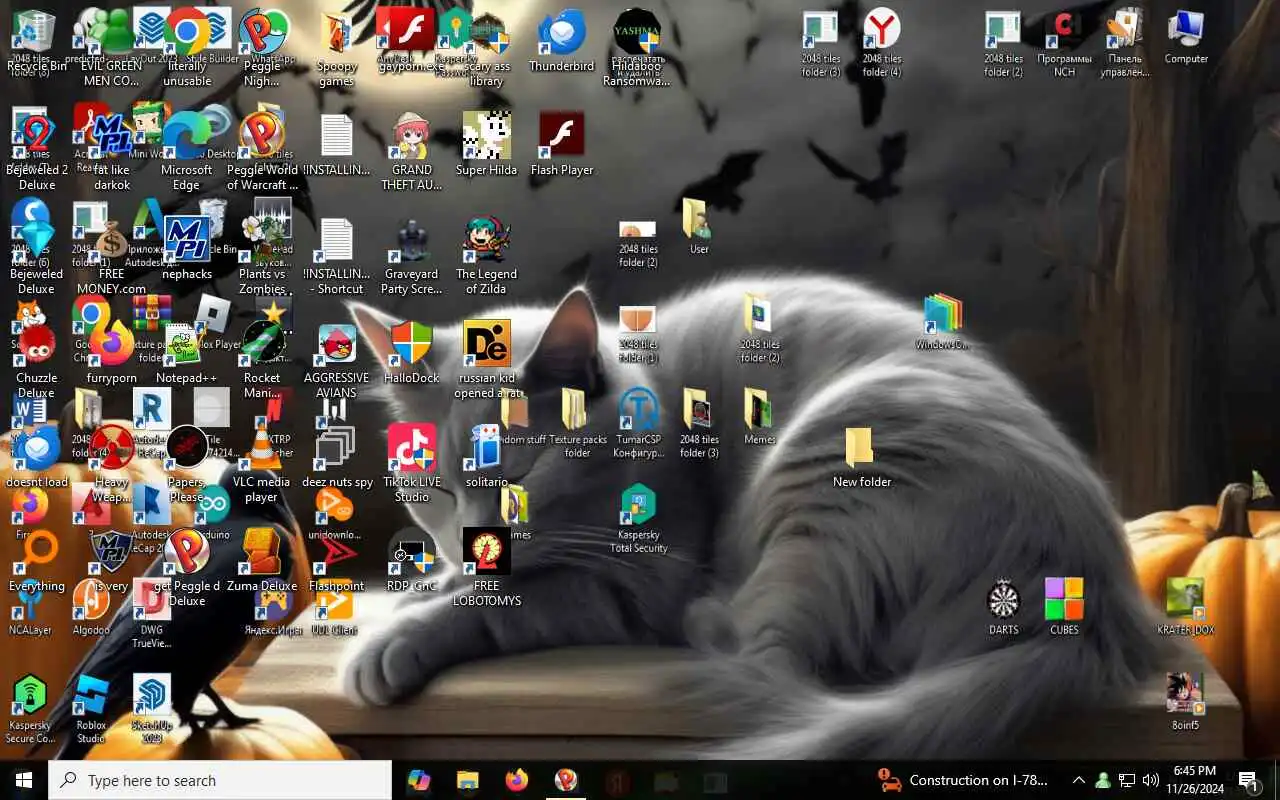
Task: Select the GRAND THEFT AU... icon
Action: coord(412,152)
